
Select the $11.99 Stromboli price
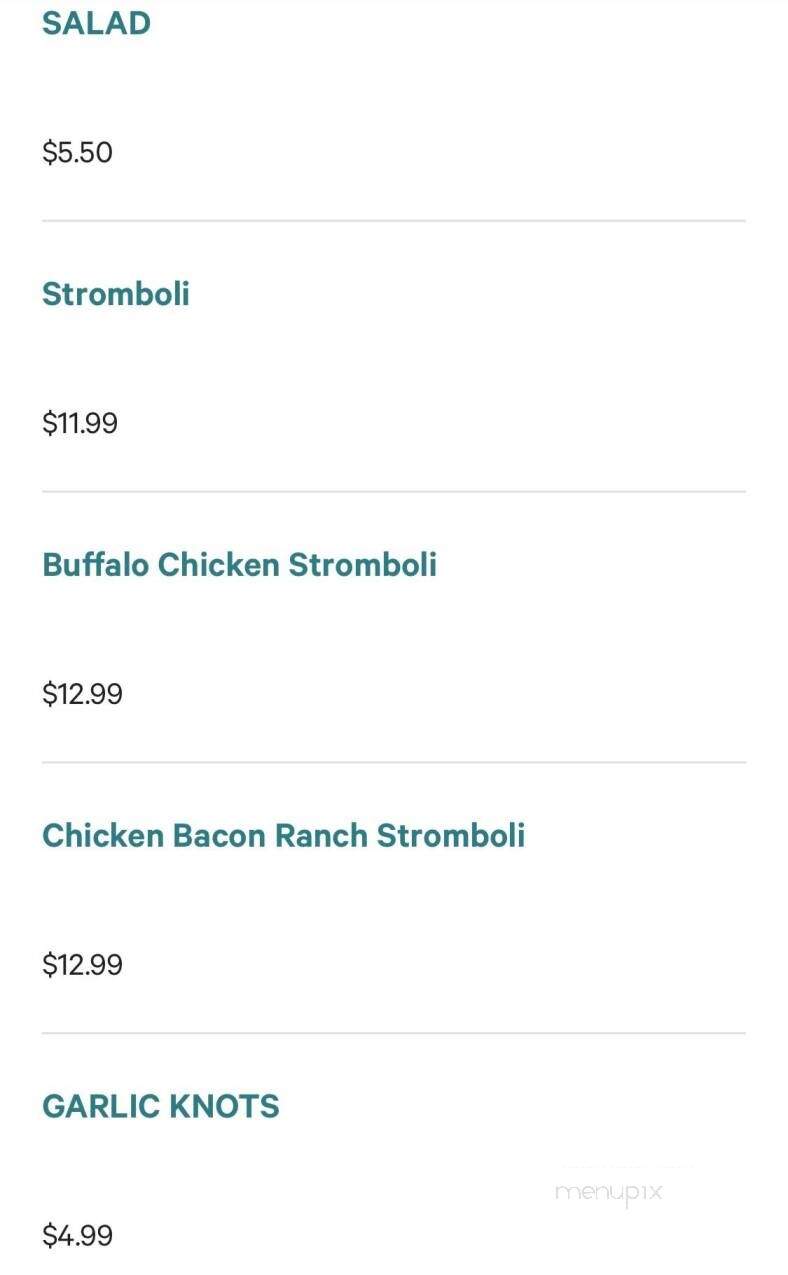80,424
